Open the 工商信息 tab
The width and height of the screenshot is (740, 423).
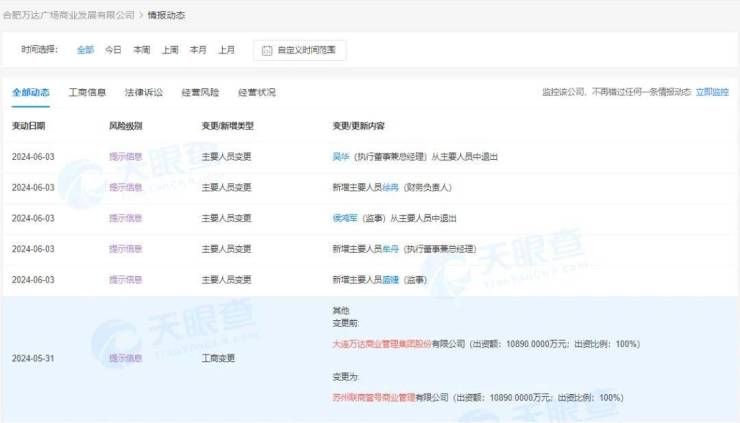coord(87,92)
